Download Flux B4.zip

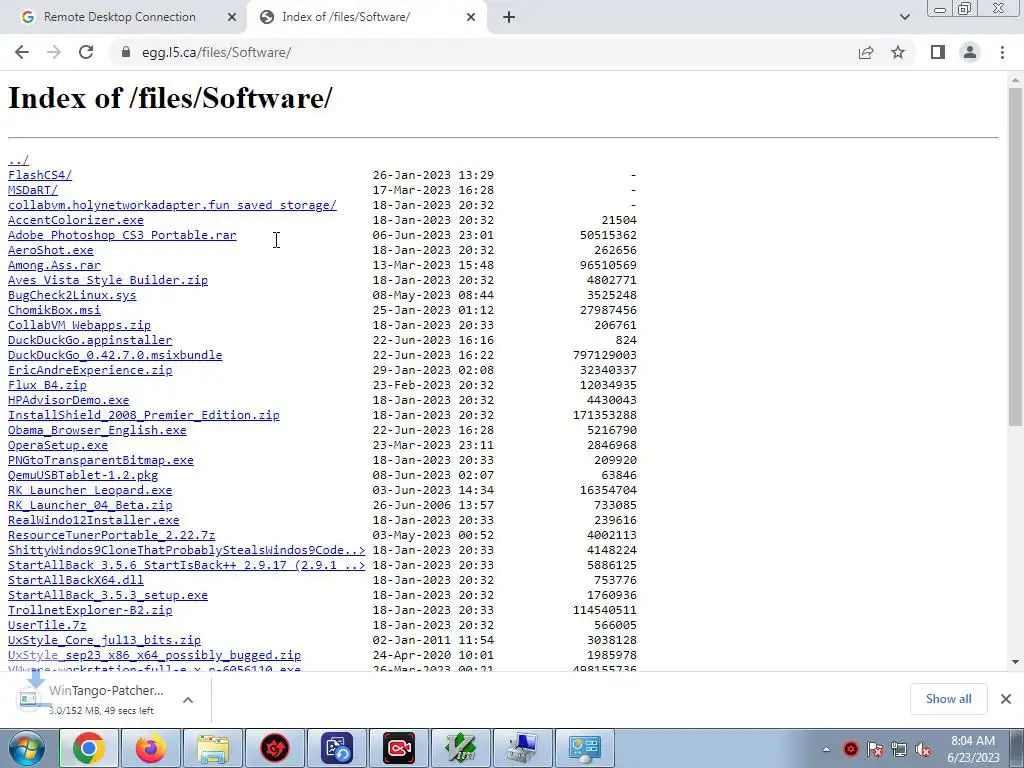47,385
